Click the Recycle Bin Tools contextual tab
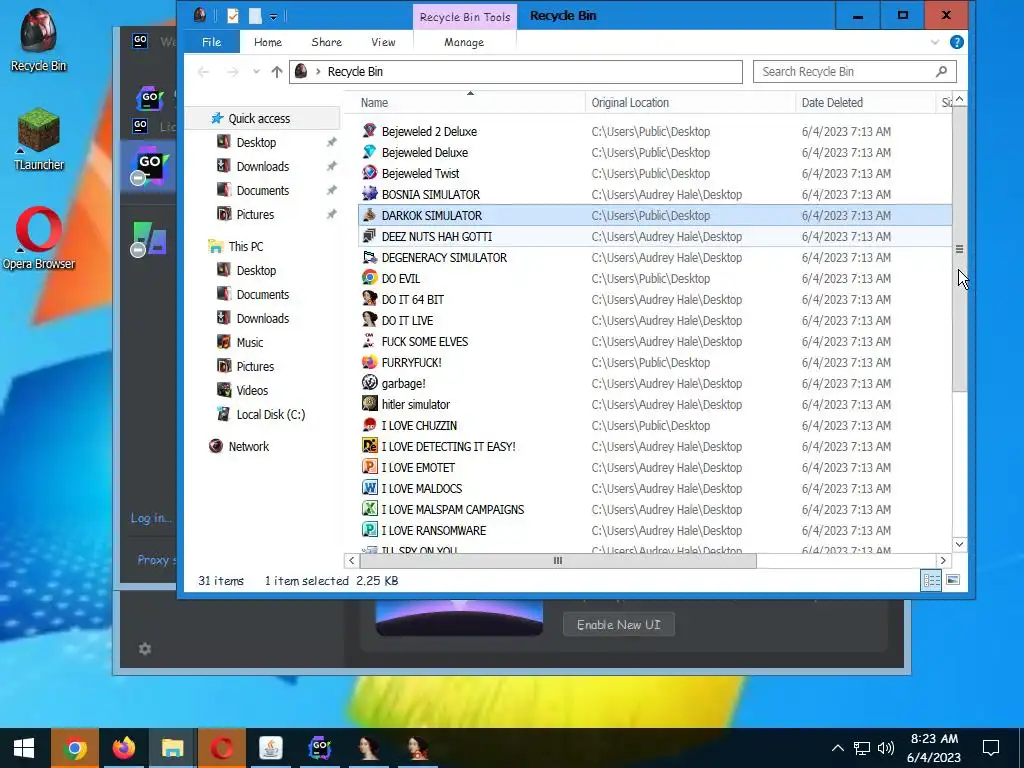The image size is (1024, 768). (465, 17)
